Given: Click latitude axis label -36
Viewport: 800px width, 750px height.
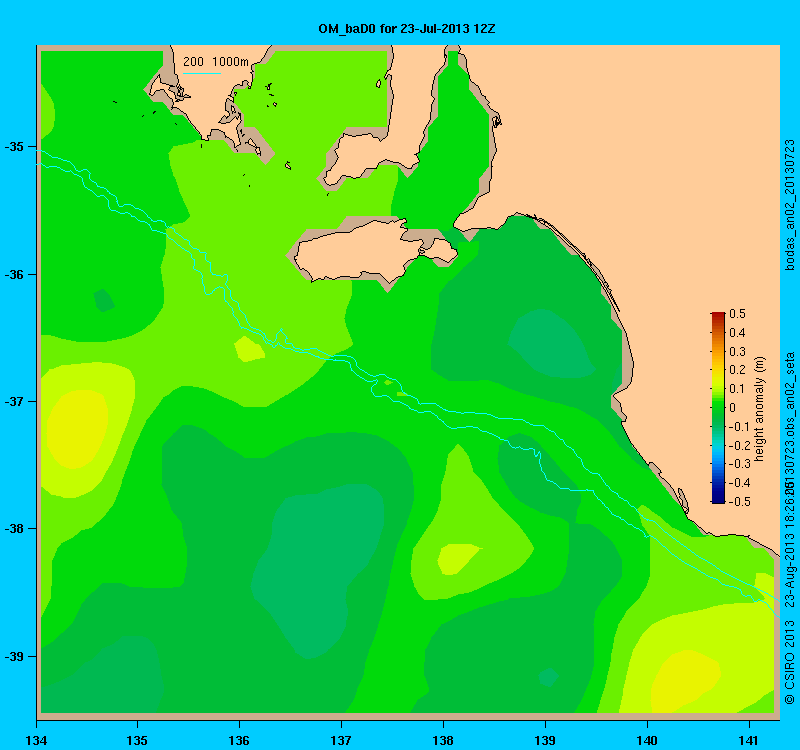Looking at the screenshot, I should coord(14,274).
